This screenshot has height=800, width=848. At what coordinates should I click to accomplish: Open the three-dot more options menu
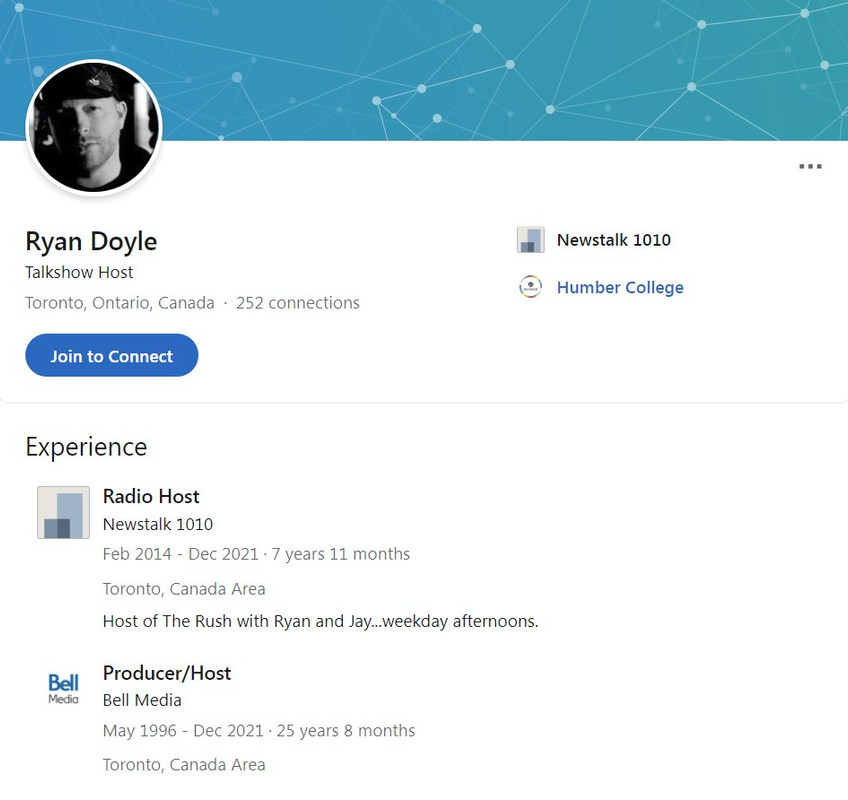click(x=810, y=167)
